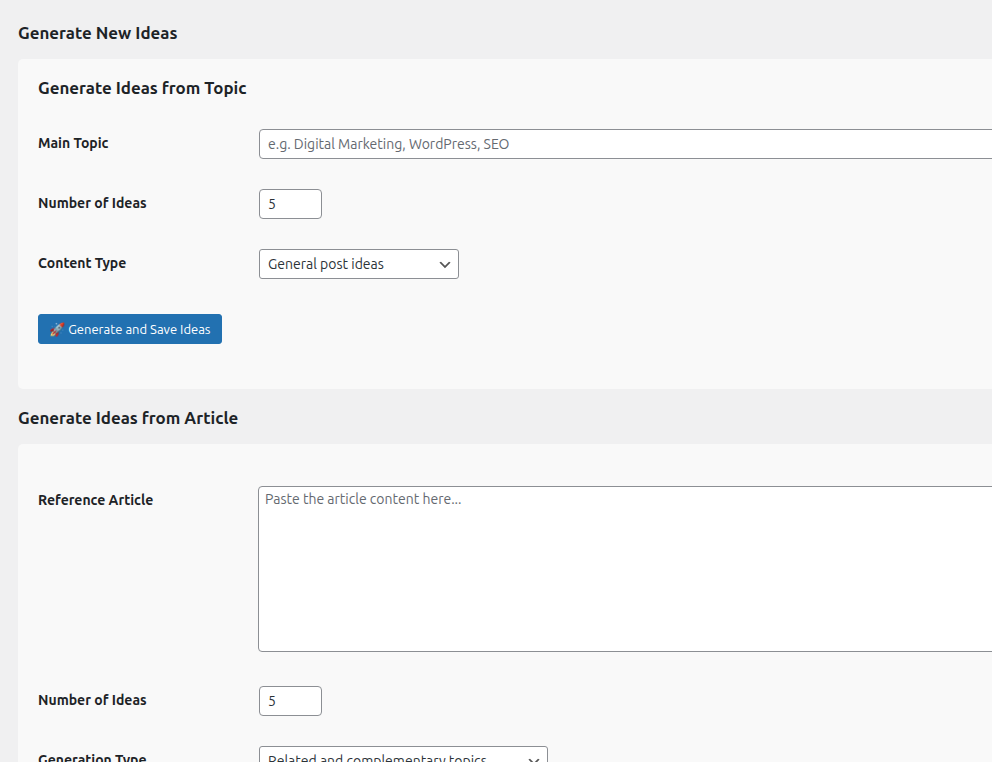Click the Generate Ideas from Article heading
Screen dimensions: 992x762
[x=128, y=418]
